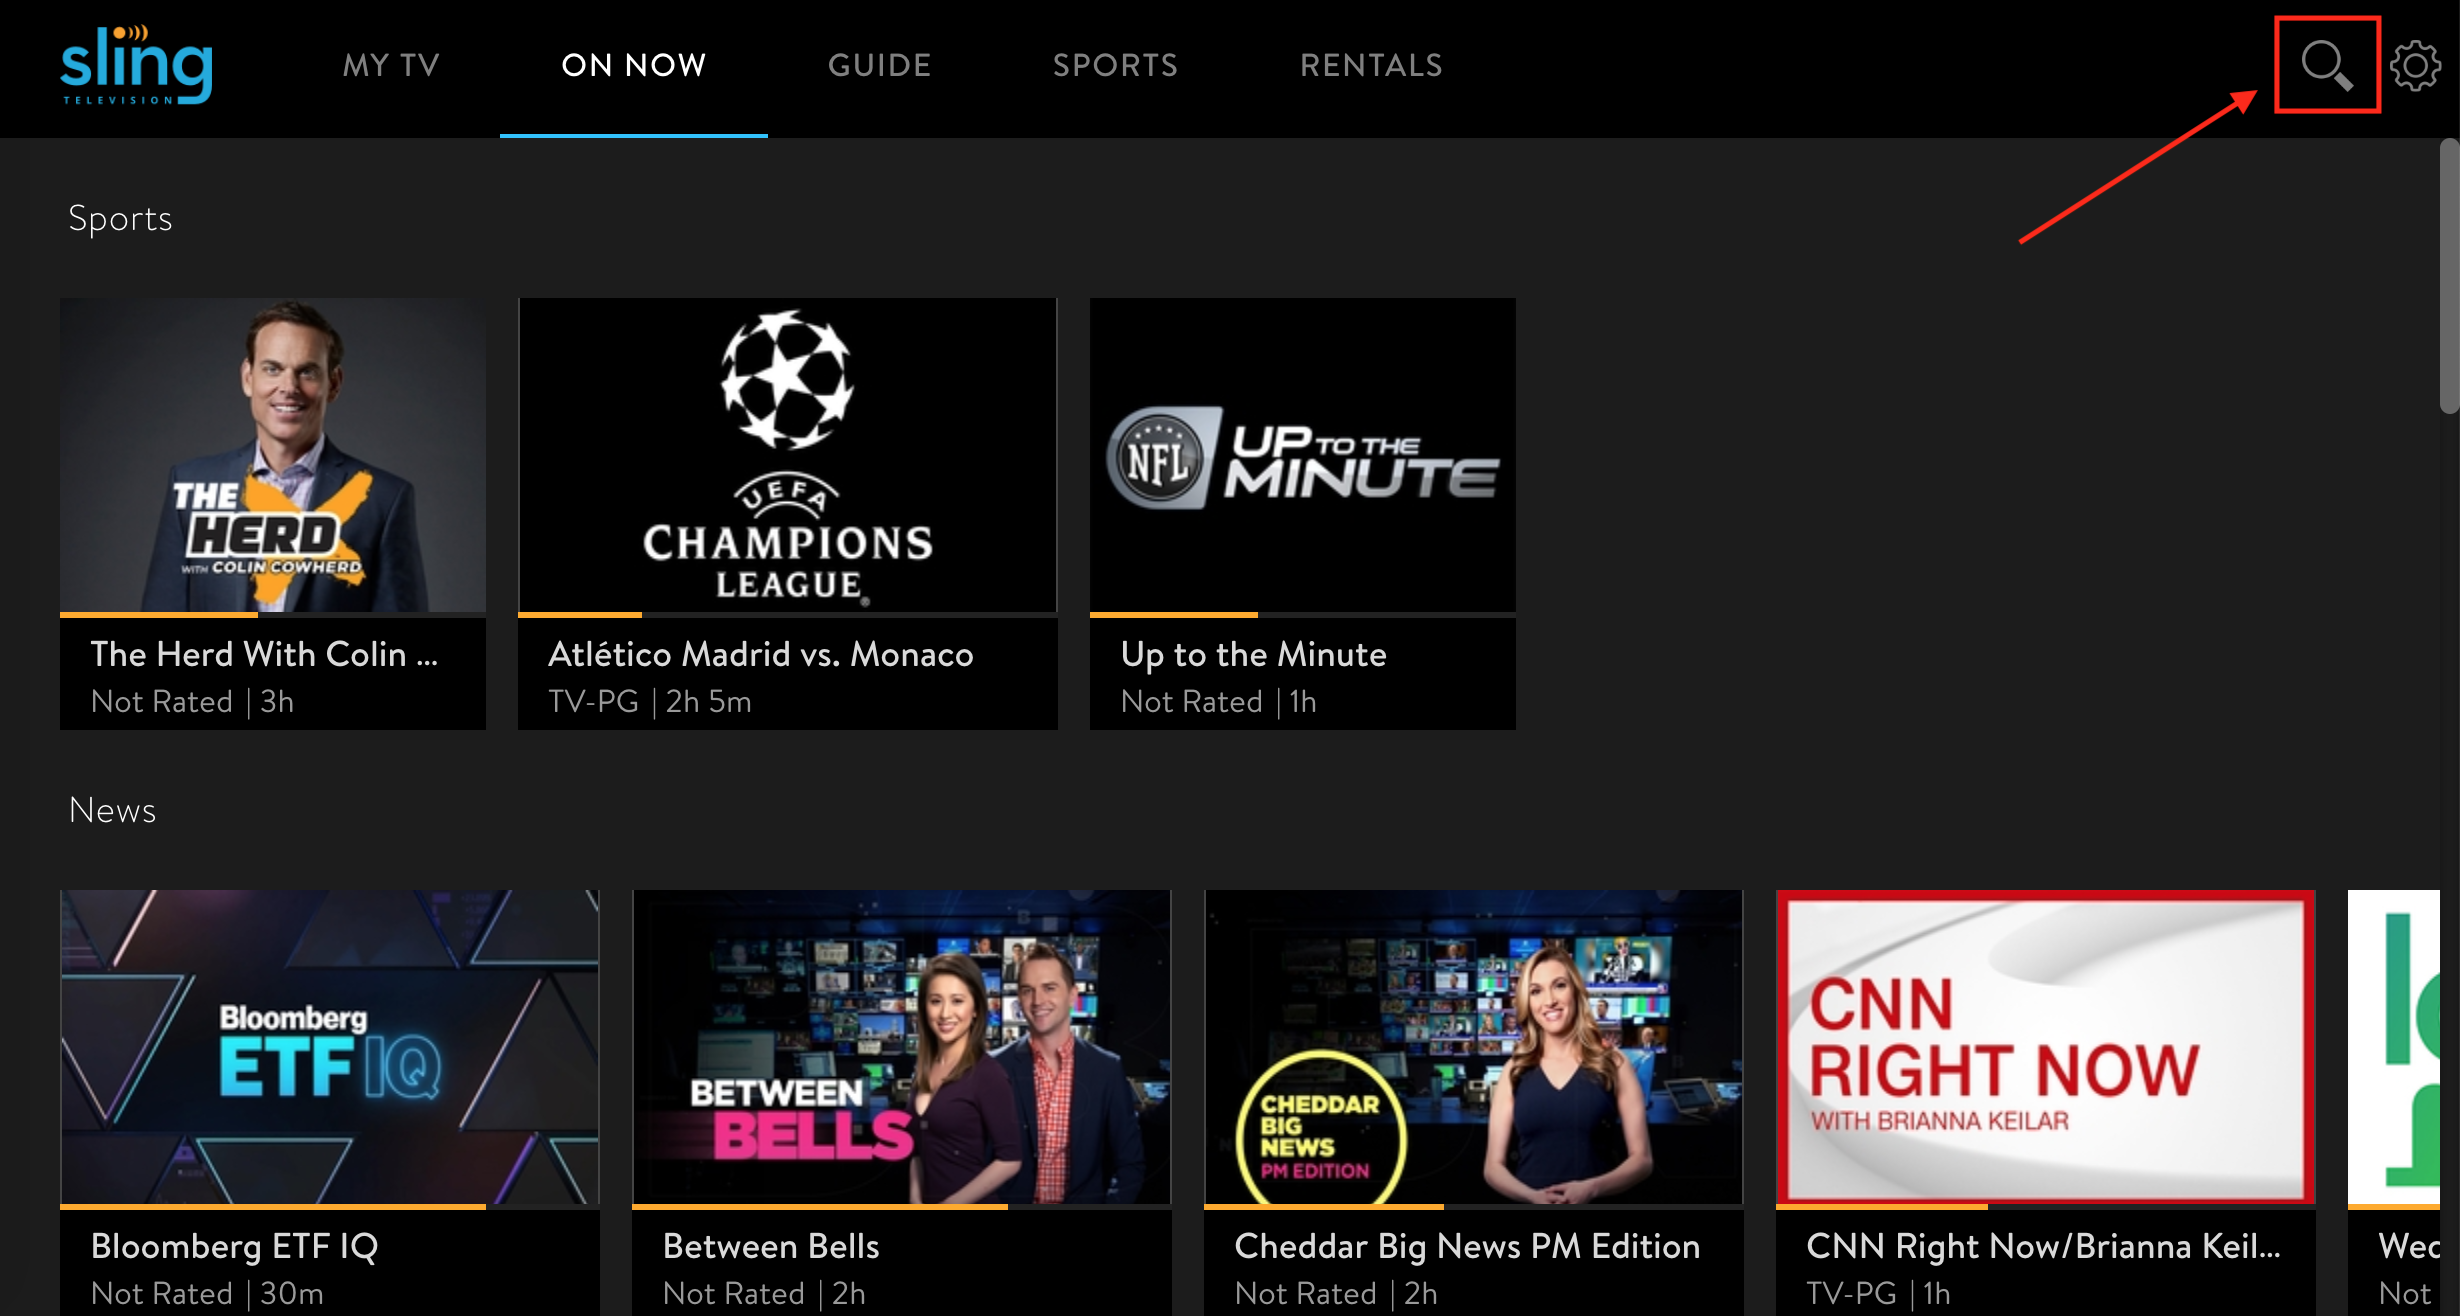The height and width of the screenshot is (1316, 2460).
Task: Click the title 'Between Bells'
Action: coord(771,1246)
